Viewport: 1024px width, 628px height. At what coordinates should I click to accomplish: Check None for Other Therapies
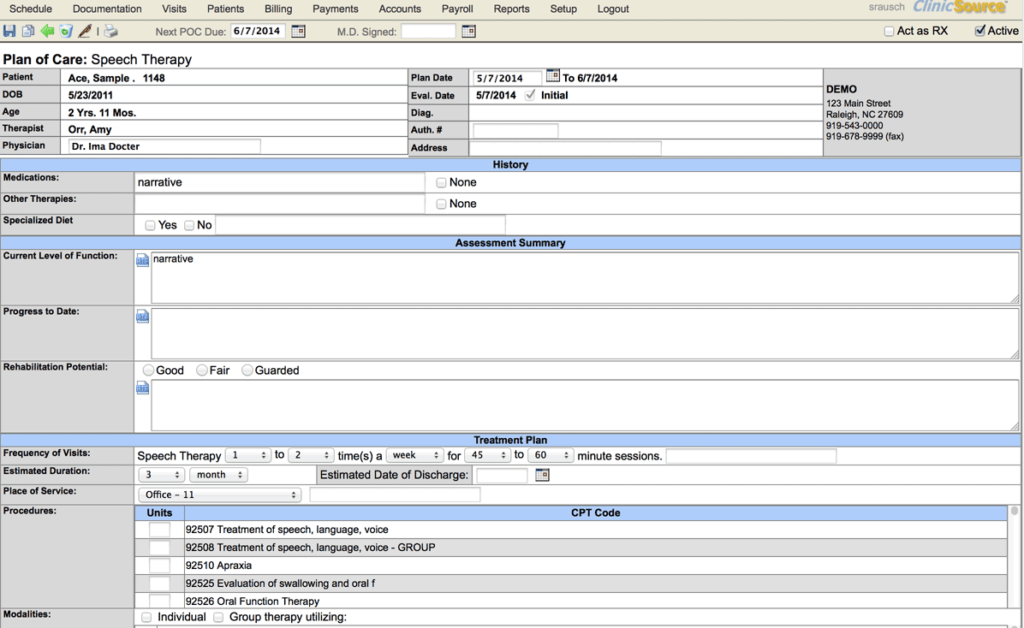click(x=441, y=204)
